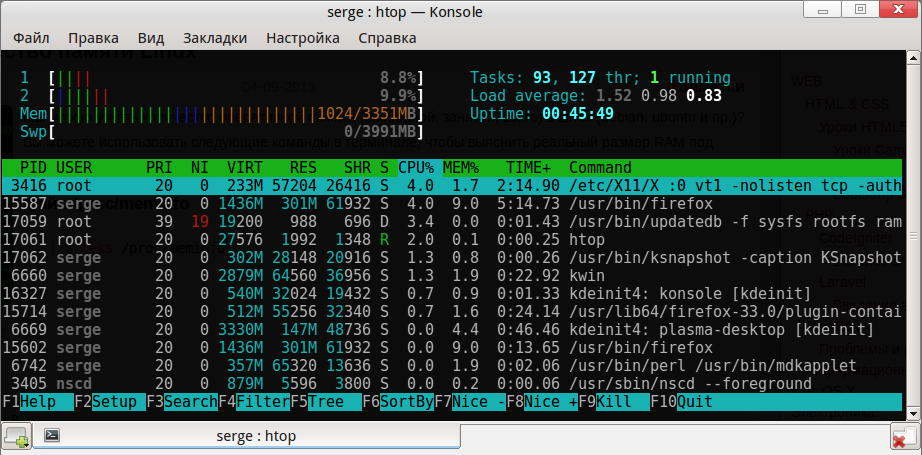
Task: Select process 17062 ksnapshot
Action: coord(452,257)
